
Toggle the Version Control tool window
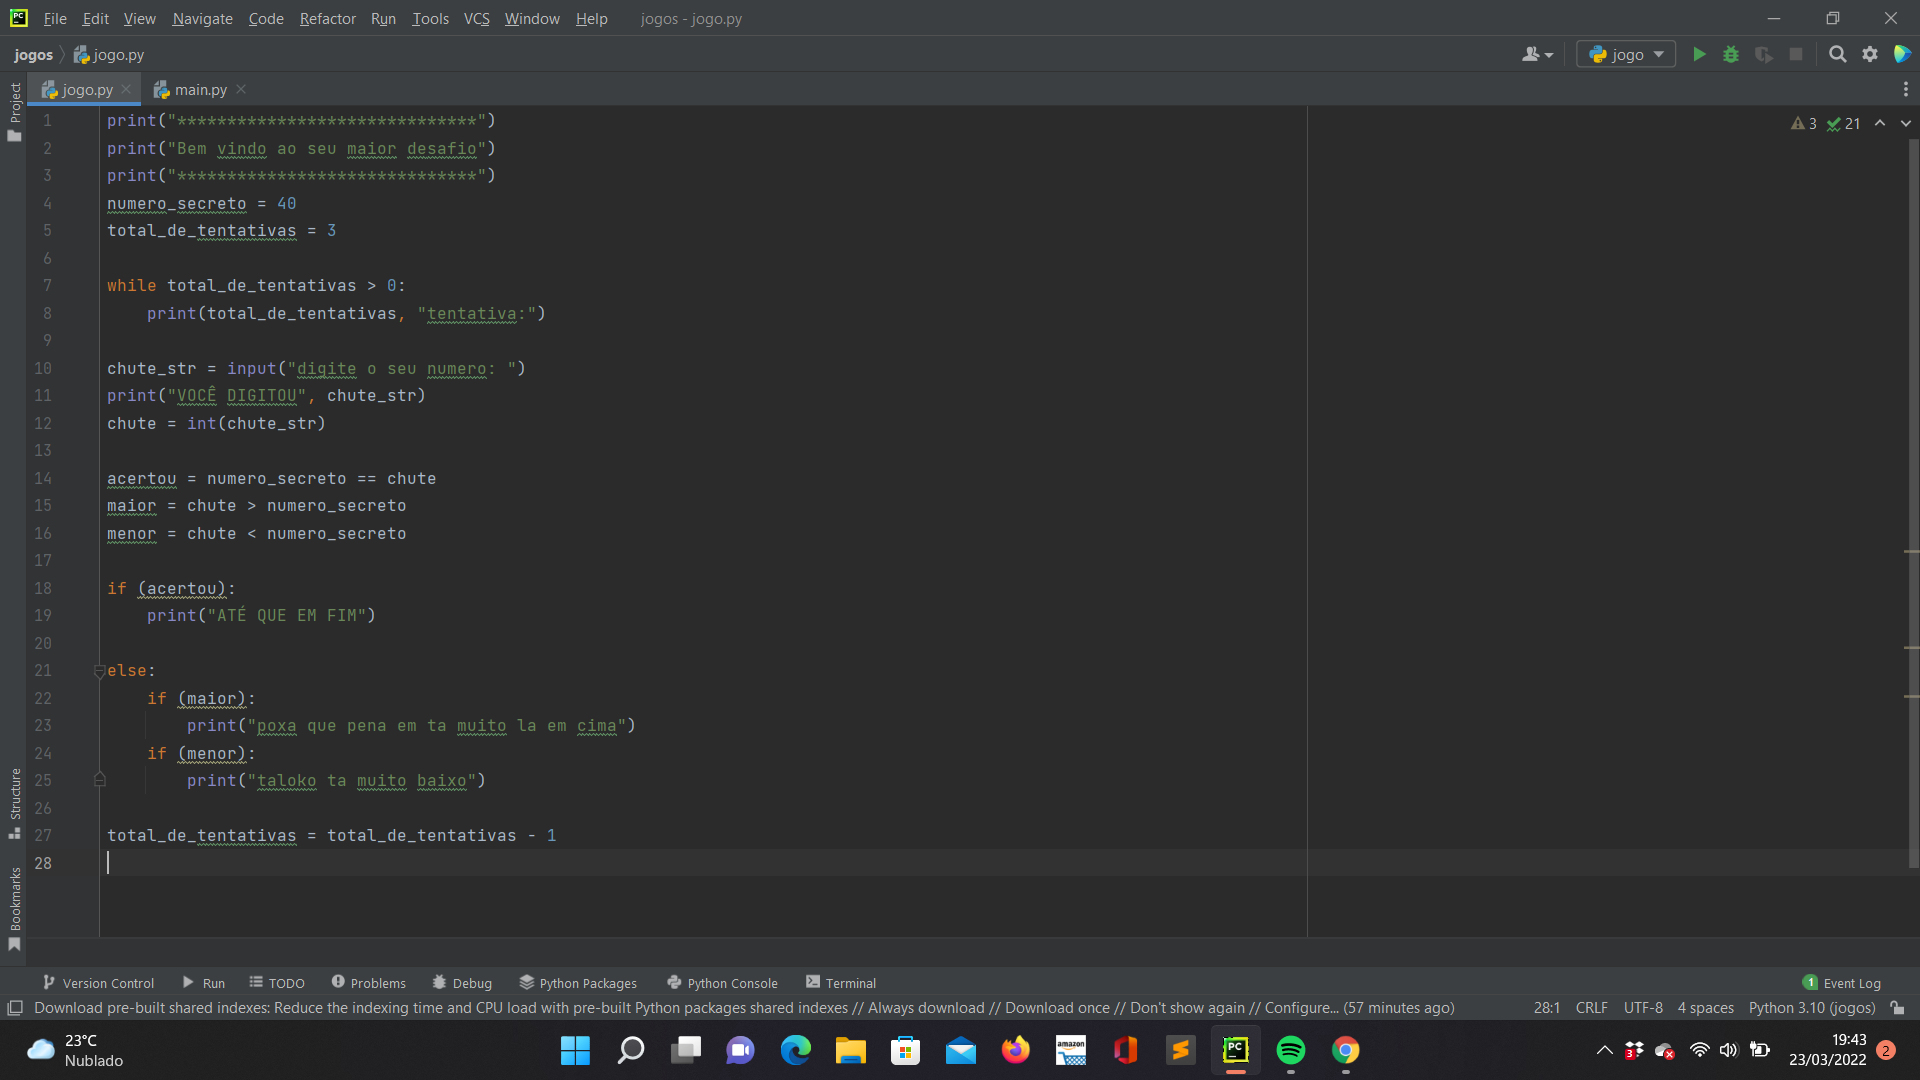pyautogui.click(x=98, y=983)
